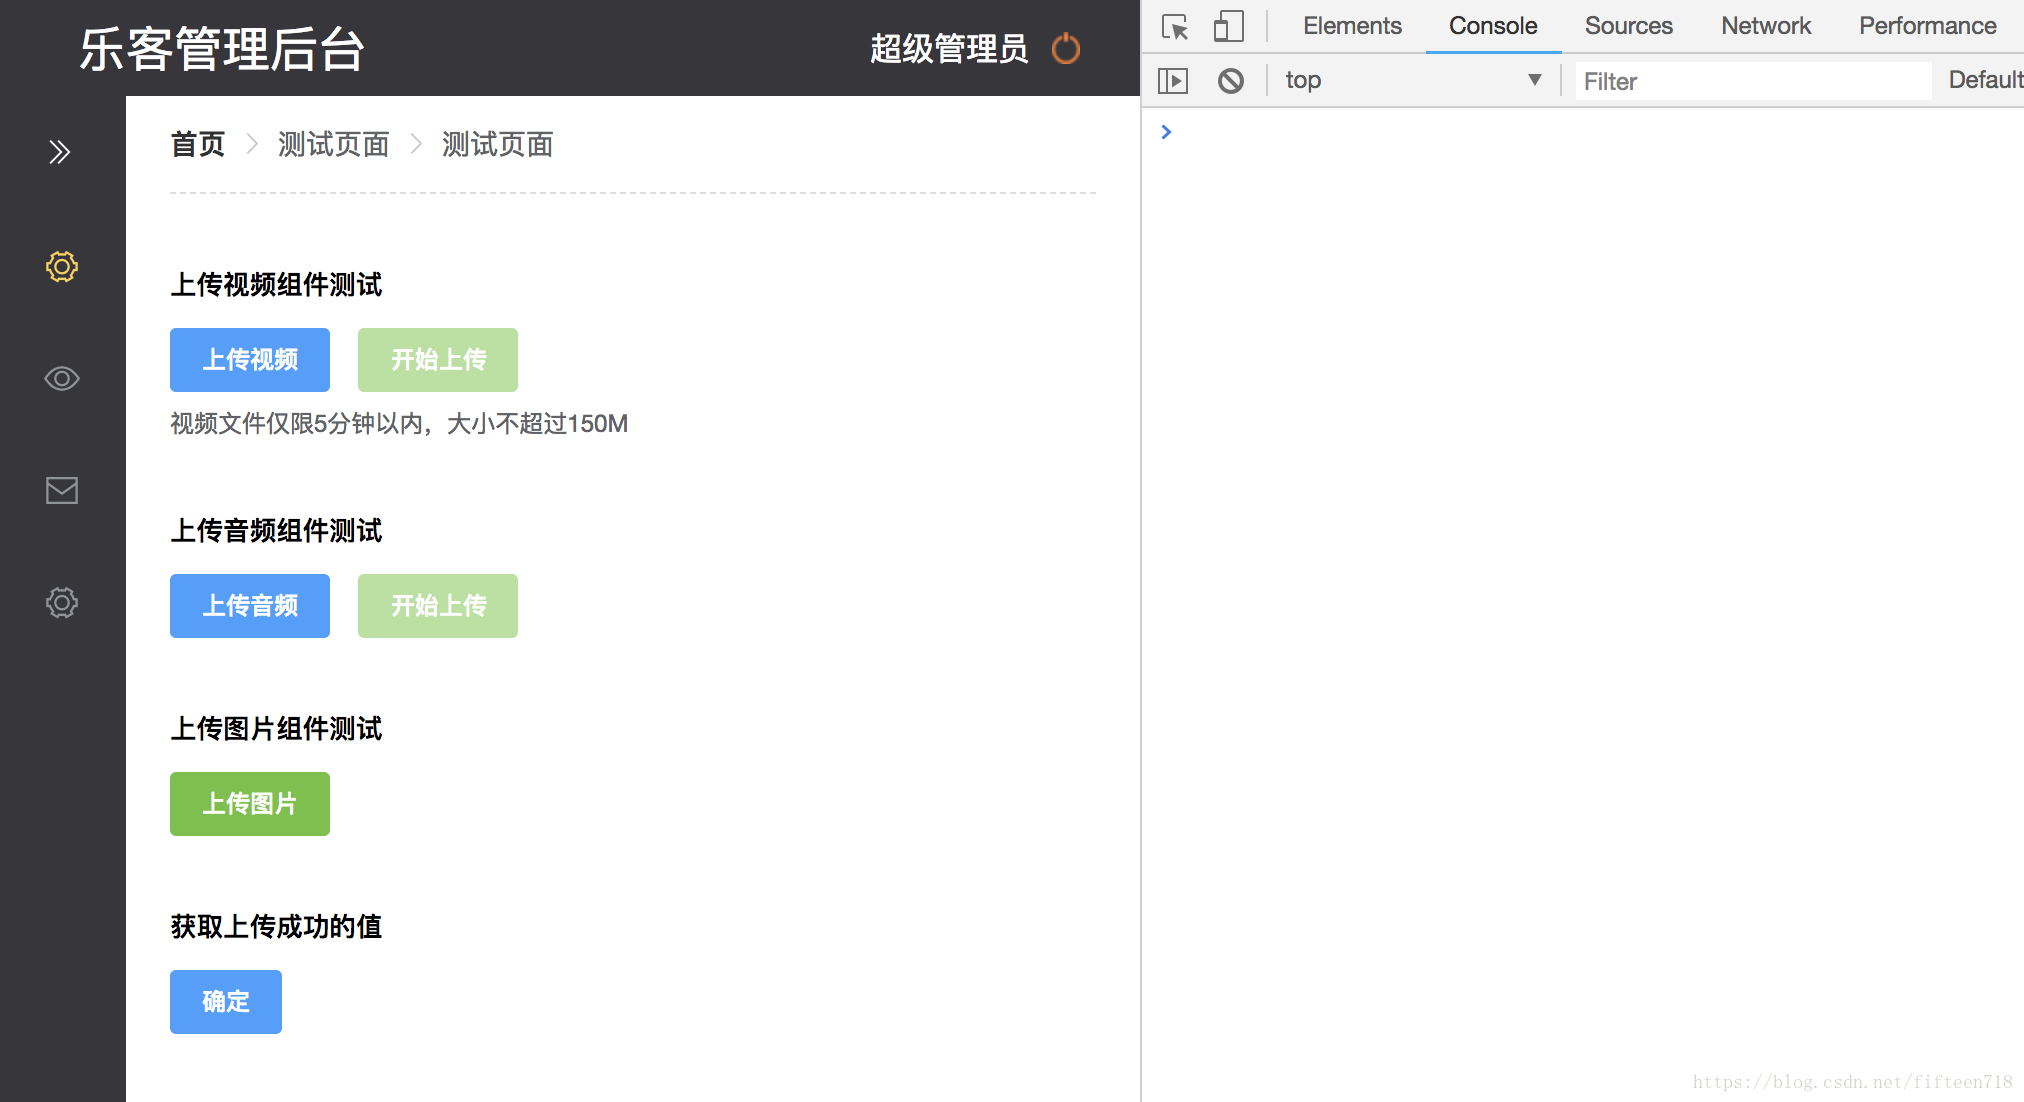Expand sidebar with double chevron icon

tap(60, 152)
